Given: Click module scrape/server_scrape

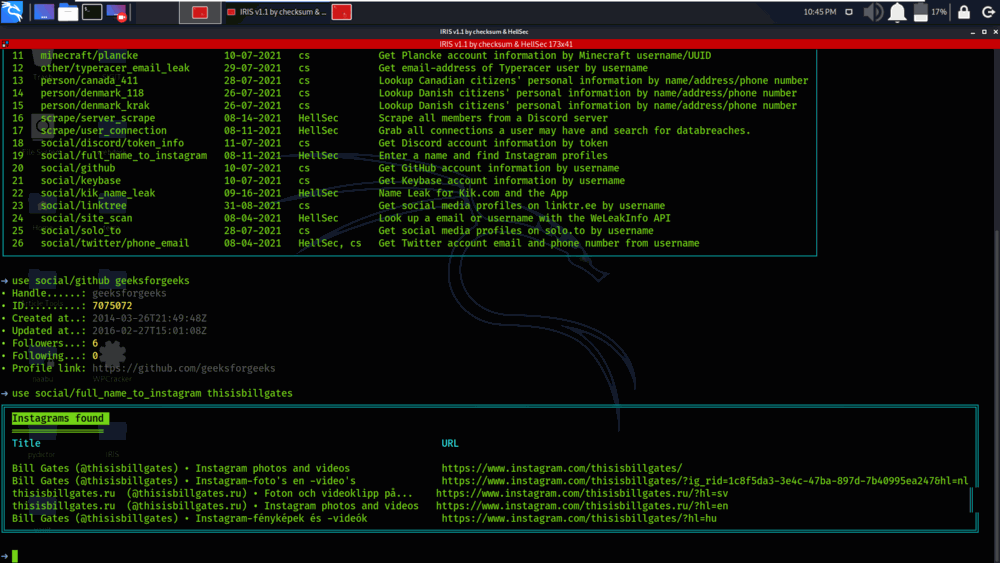Looking at the screenshot, I should click(x=98, y=118).
